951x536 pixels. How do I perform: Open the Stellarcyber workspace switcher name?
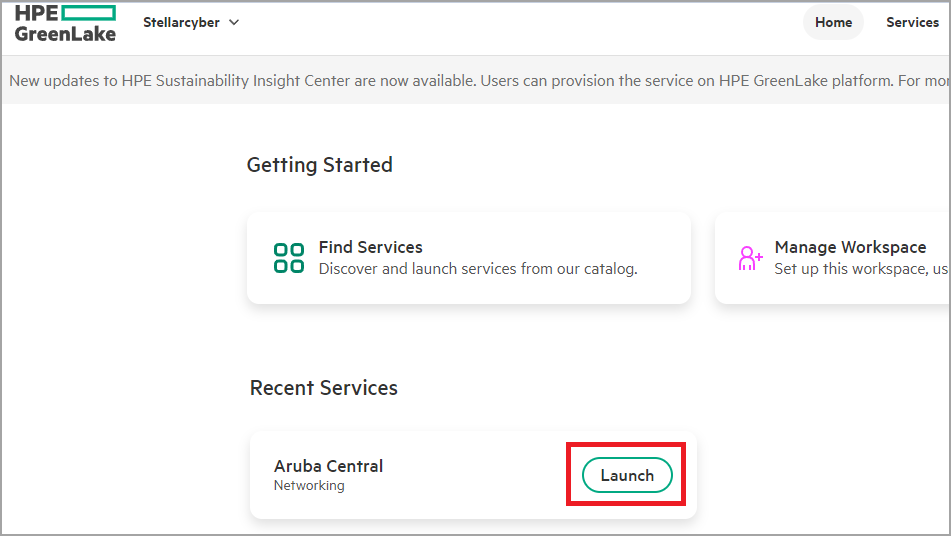[181, 22]
